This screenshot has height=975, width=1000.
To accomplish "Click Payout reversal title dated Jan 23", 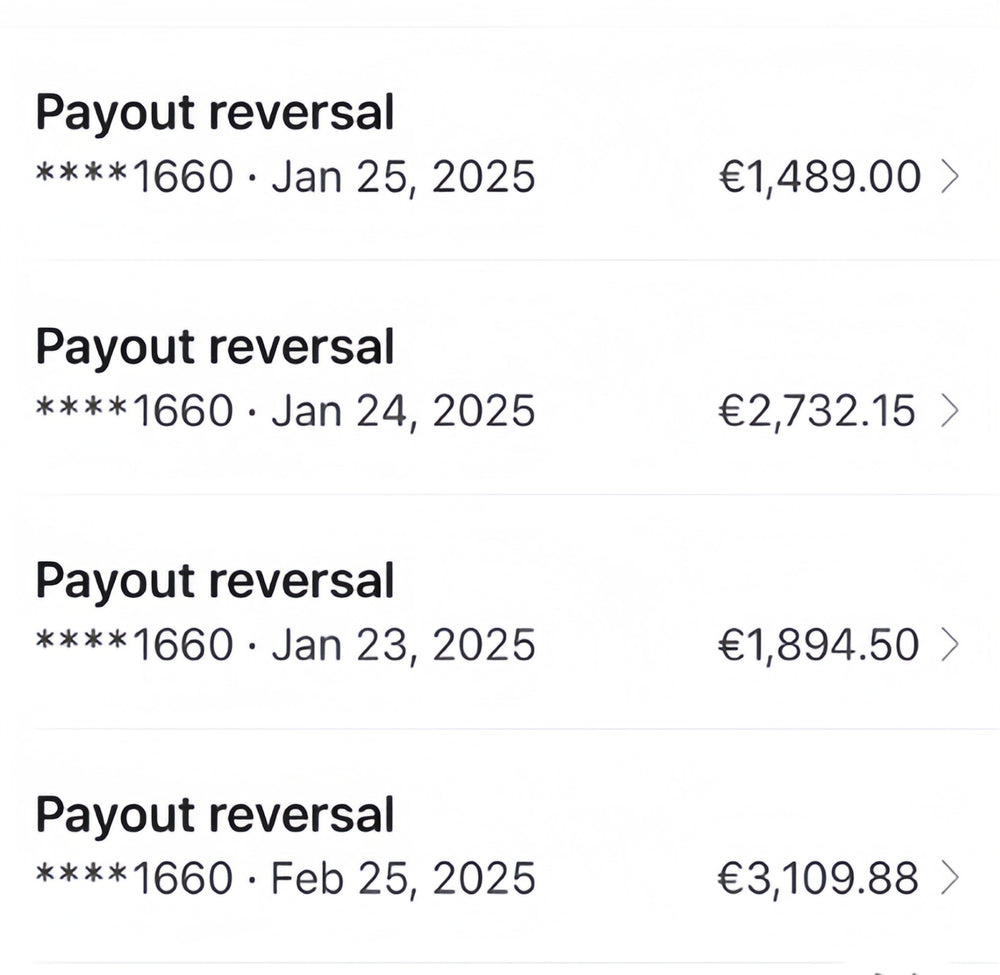I will [215, 581].
